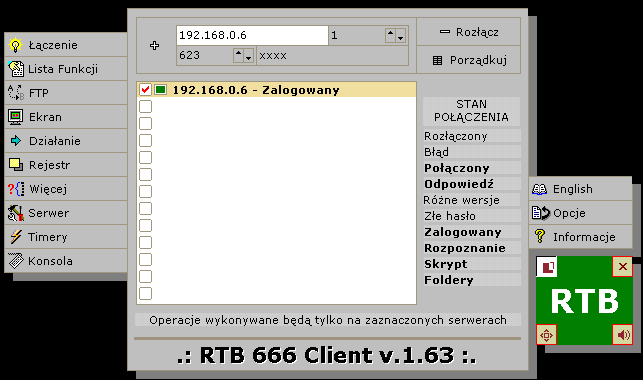Click the lightbulb icon next to Łączenie
The image size is (643, 380).
pyautogui.click(x=16, y=45)
